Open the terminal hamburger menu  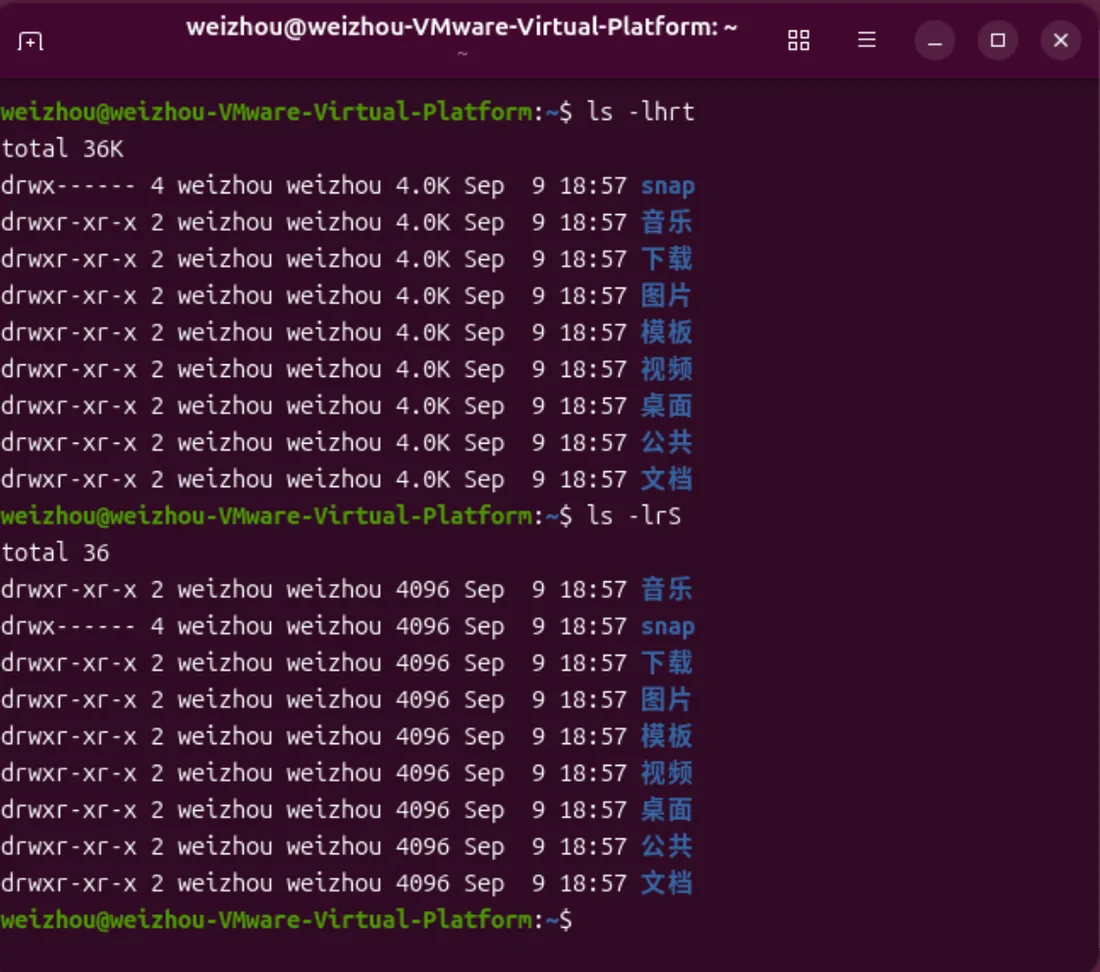(866, 40)
